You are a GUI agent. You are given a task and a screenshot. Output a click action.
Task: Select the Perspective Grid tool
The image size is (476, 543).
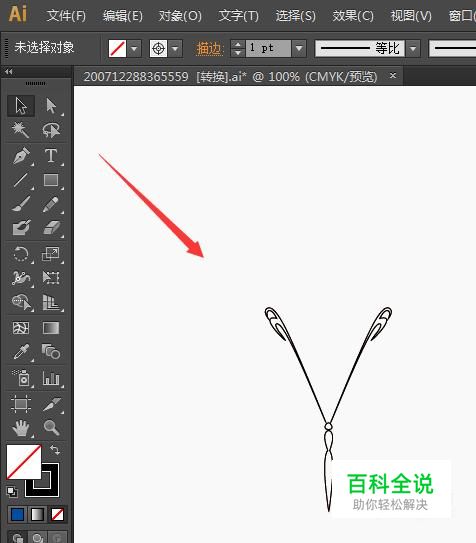tap(51, 302)
